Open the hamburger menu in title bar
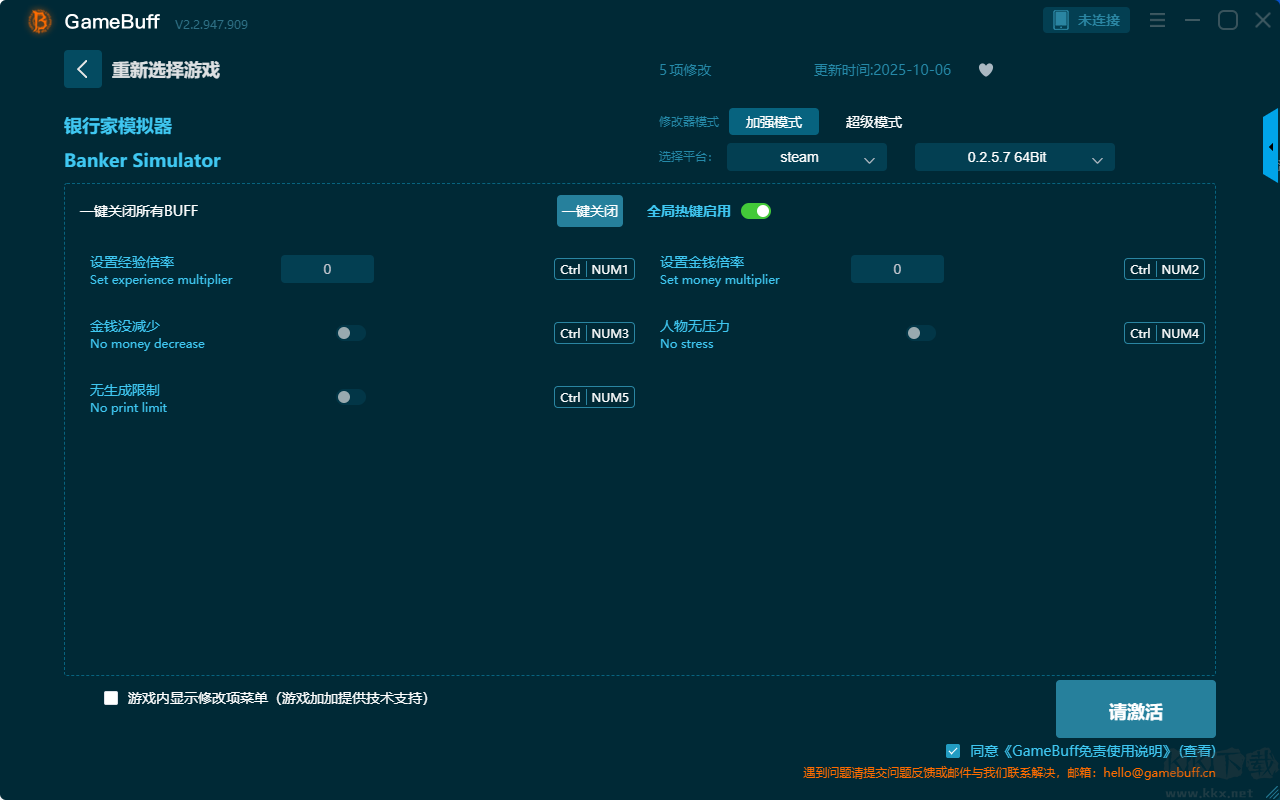The image size is (1280, 800). click(x=1157, y=21)
